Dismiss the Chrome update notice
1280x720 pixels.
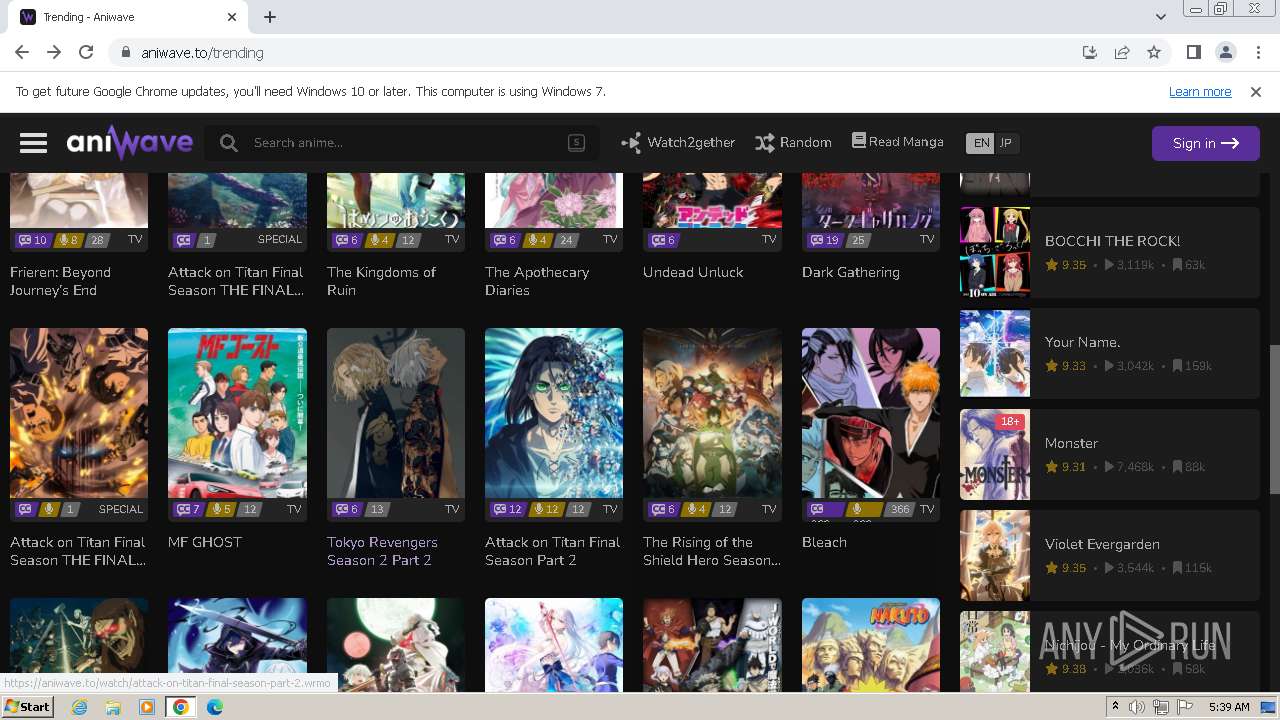pyautogui.click(x=1256, y=92)
